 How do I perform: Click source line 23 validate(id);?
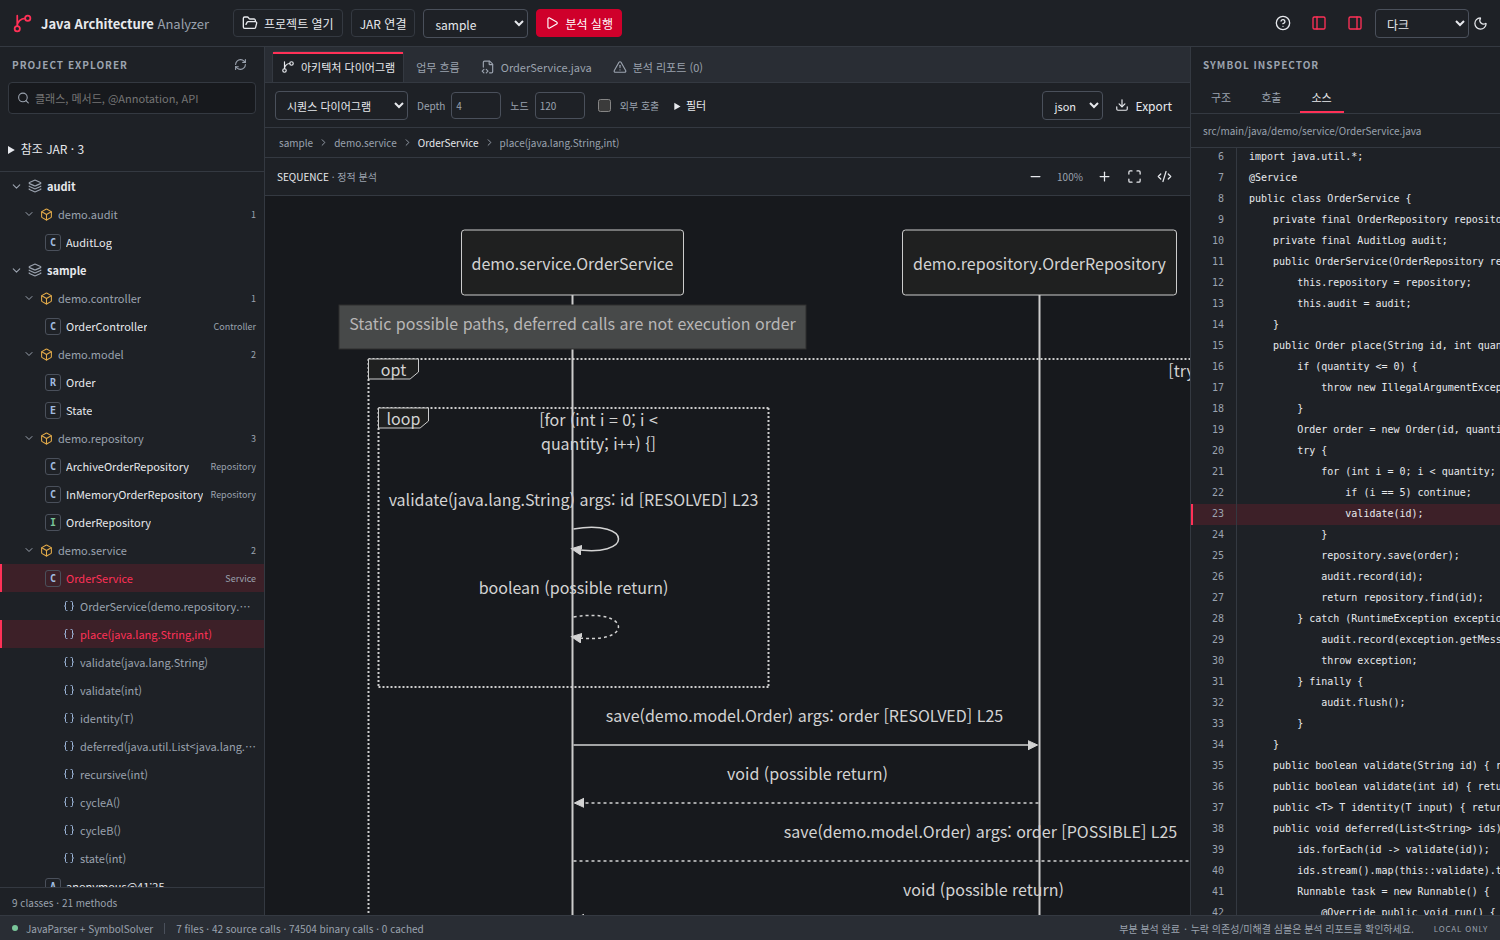click(x=1345, y=513)
